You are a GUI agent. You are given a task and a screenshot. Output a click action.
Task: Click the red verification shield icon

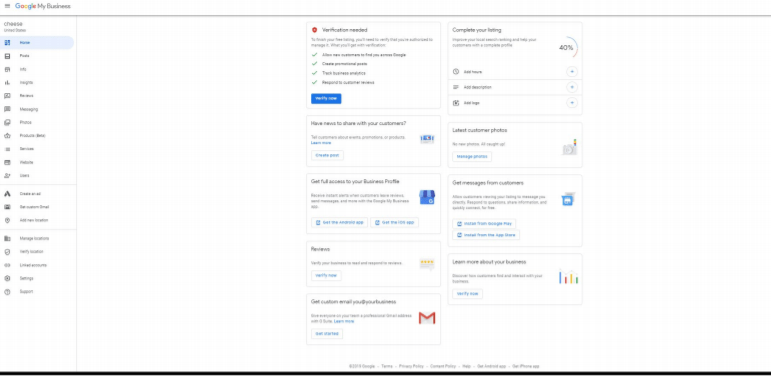click(x=315, y=30)
